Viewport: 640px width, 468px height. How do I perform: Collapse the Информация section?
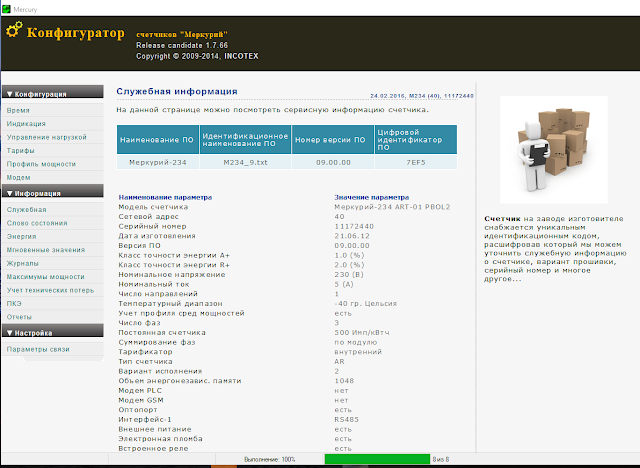(x=53, y=191)
